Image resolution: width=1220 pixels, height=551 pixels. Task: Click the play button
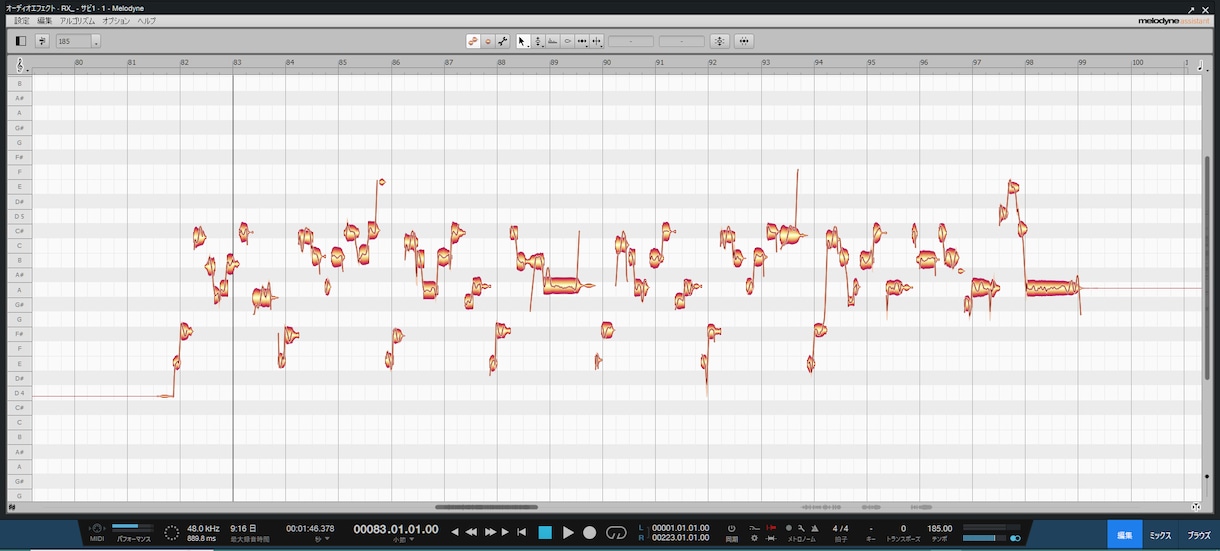(x=568, y=532)
